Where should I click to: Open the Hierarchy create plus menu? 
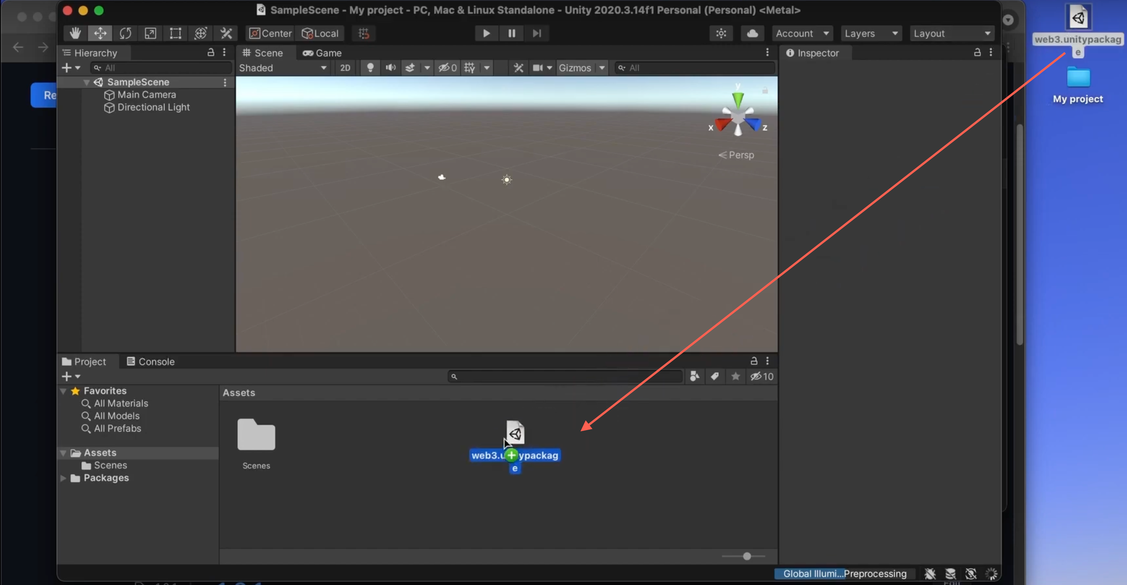coord(70,68)
